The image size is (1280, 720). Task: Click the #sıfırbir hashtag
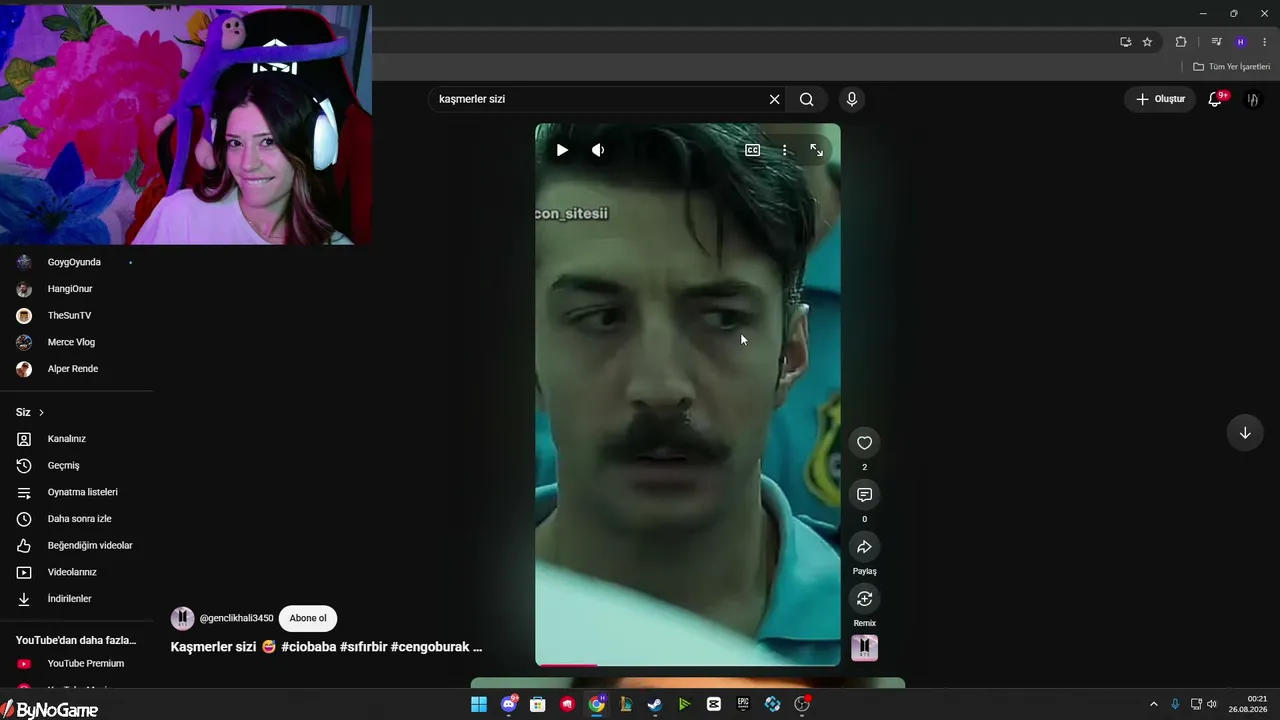(x=363, y=647)
